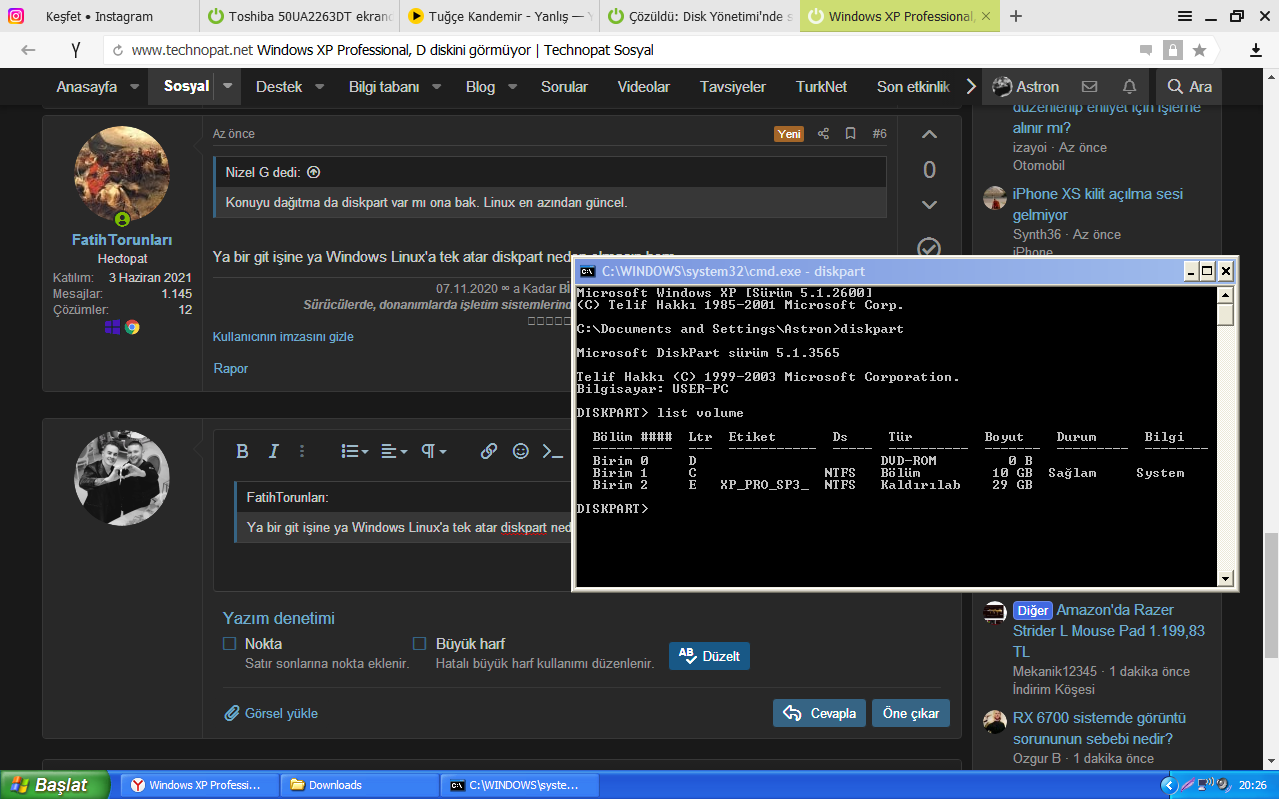This screenshot has height=799, width=1279.
Task: Enable the Büyük harf checkbox
Action: (x=420, y=644)
